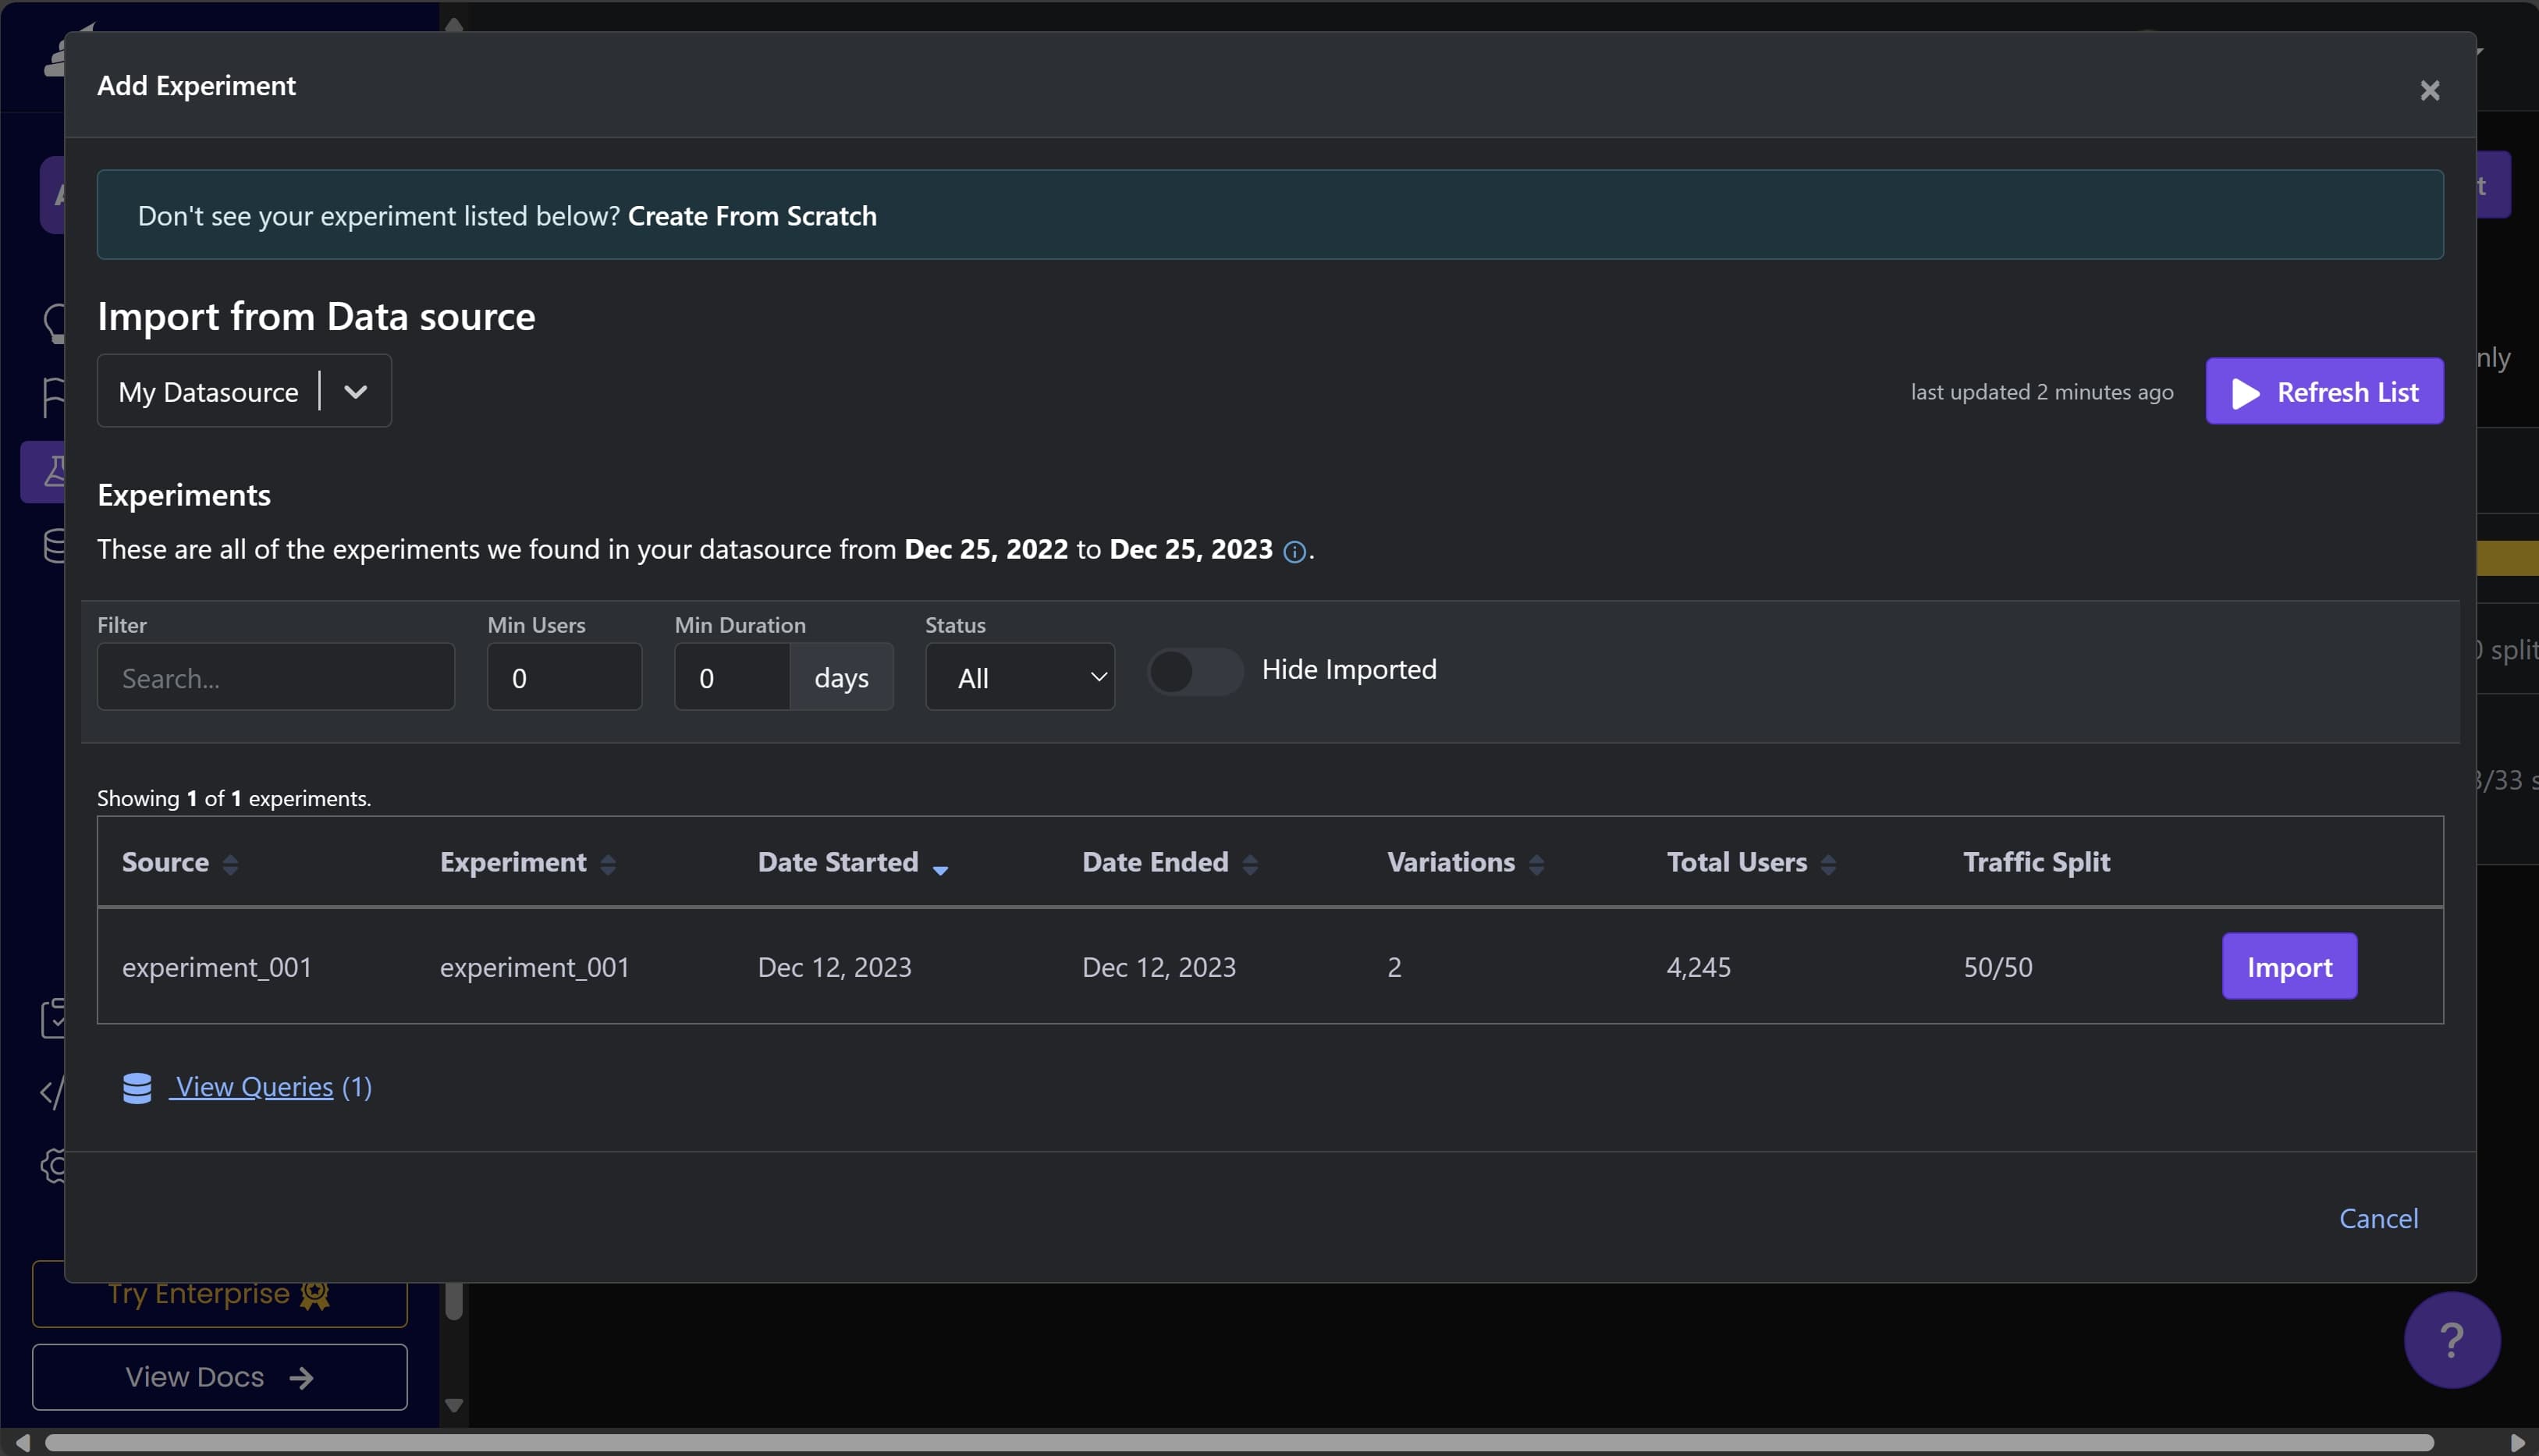Import experiment_001 row
This screenshot has width=2539, height=1456.
click(2288, 967)
